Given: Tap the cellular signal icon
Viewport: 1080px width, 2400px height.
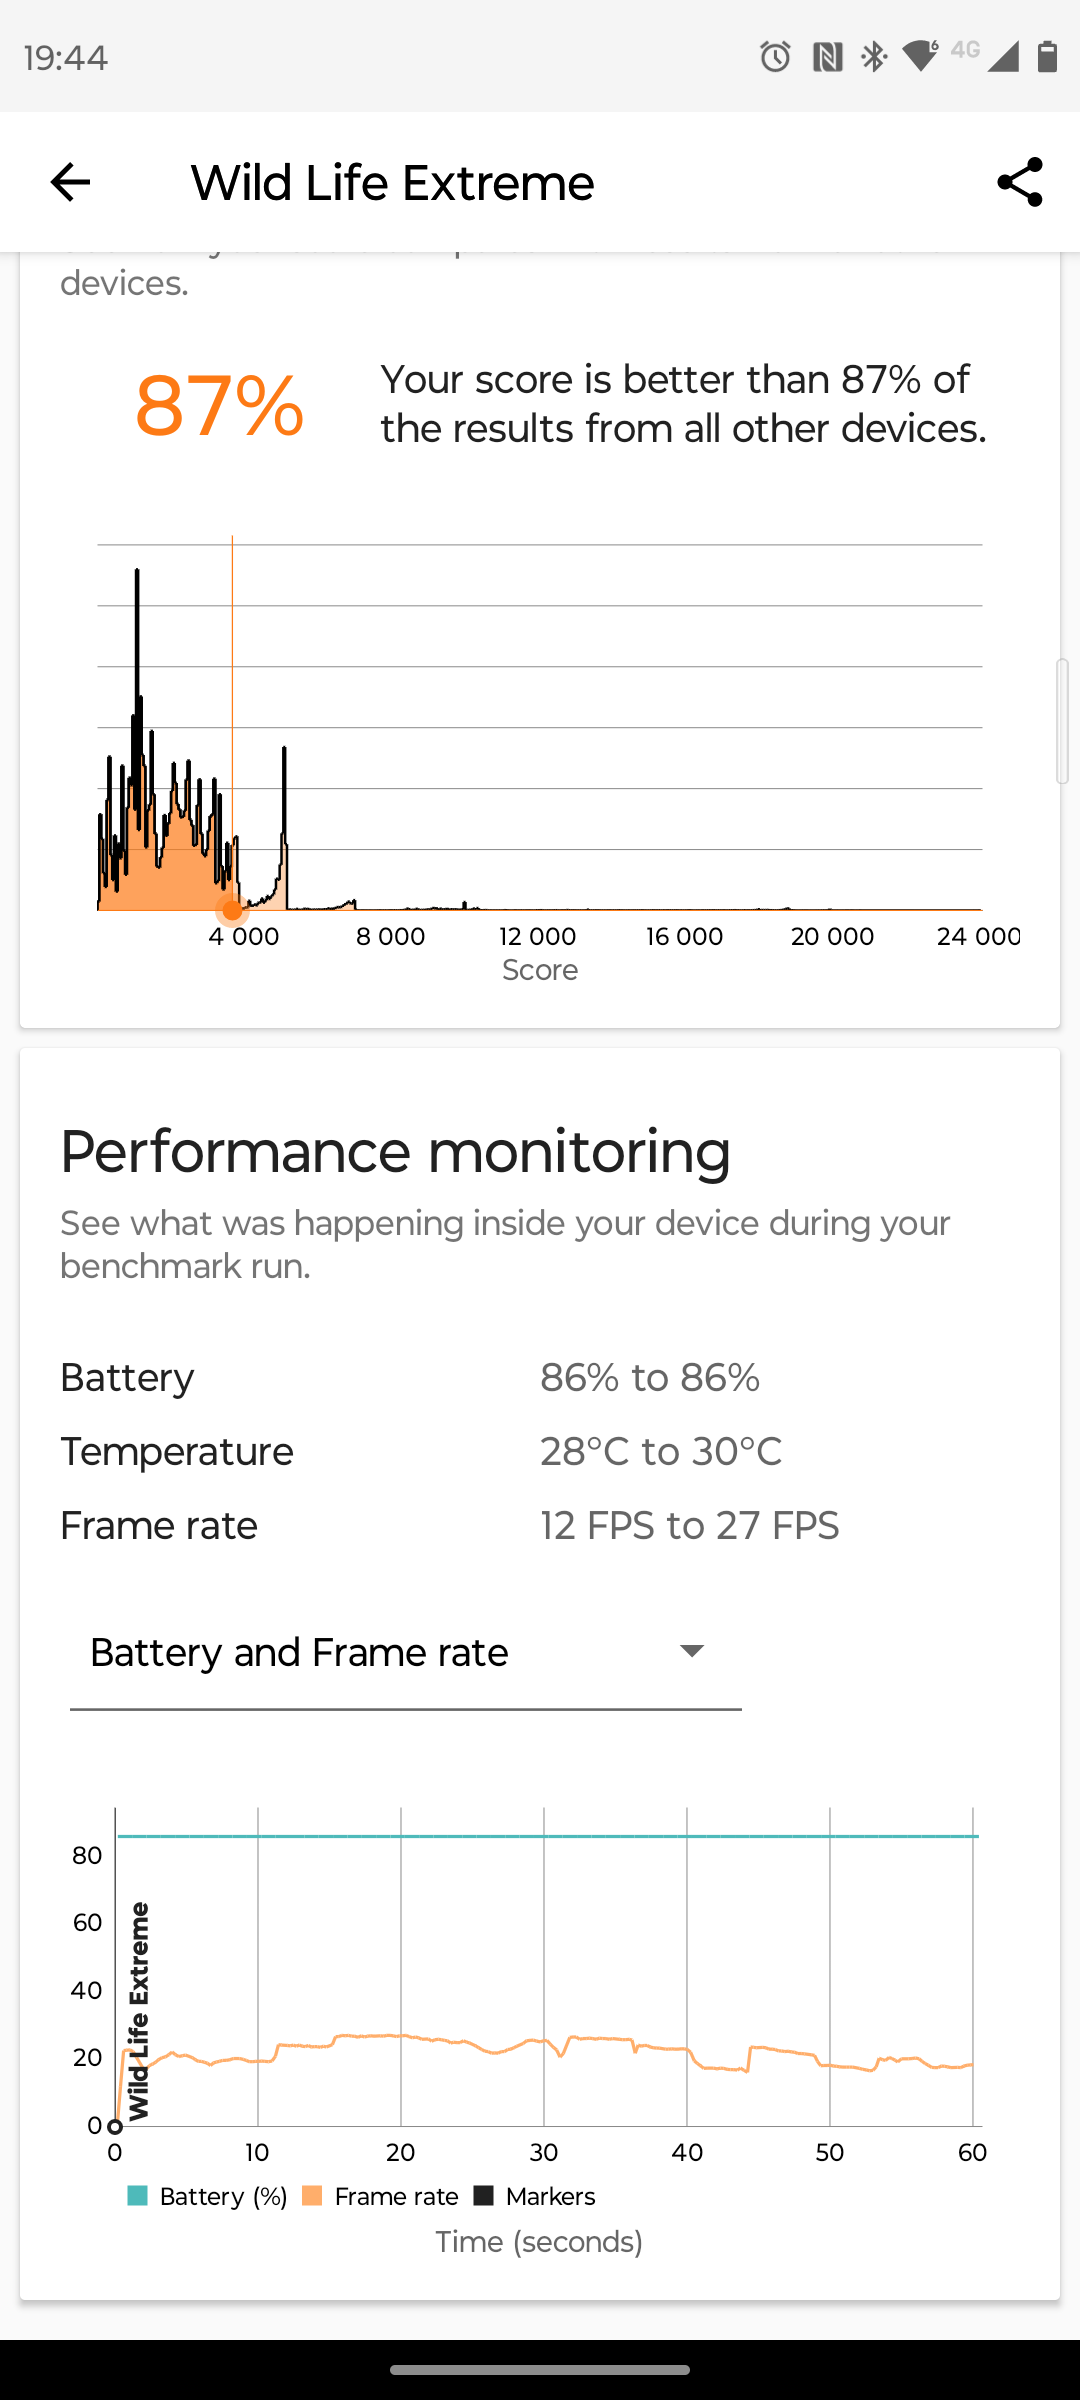Looking at the screenshot, I should click(x=1001, y=57).
